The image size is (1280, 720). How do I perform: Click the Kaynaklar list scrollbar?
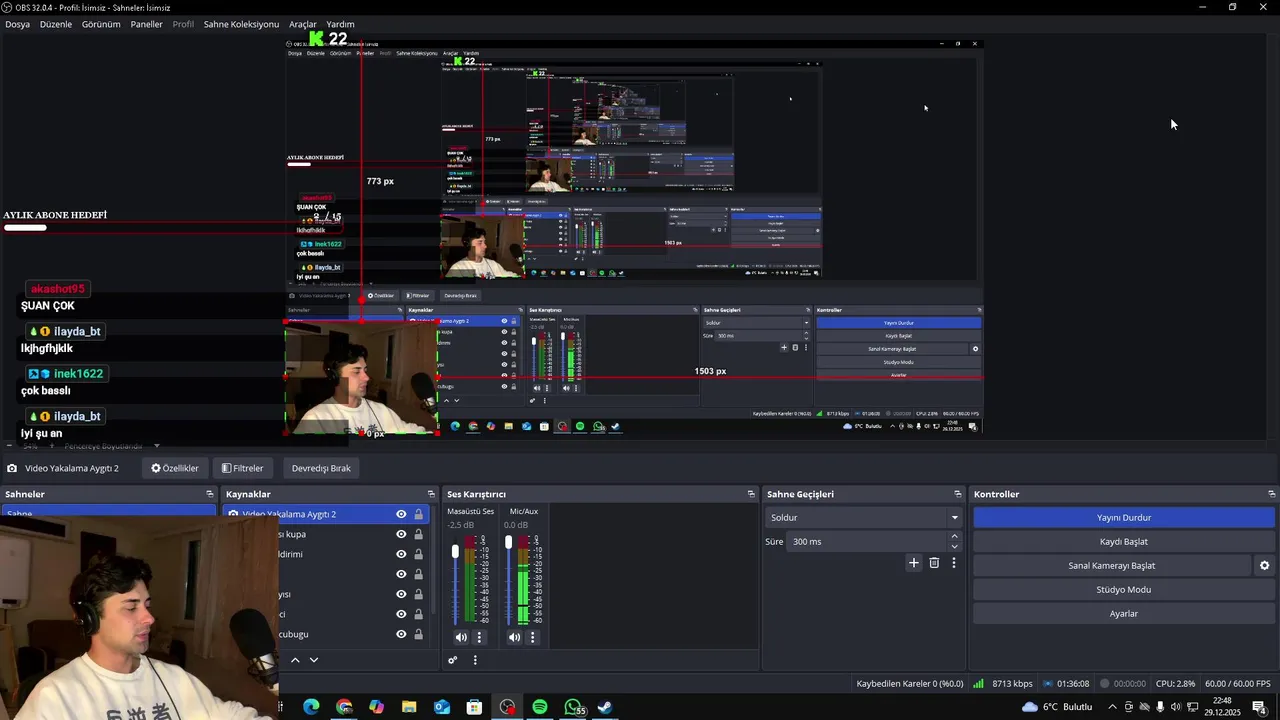click(x=434, y=560)
